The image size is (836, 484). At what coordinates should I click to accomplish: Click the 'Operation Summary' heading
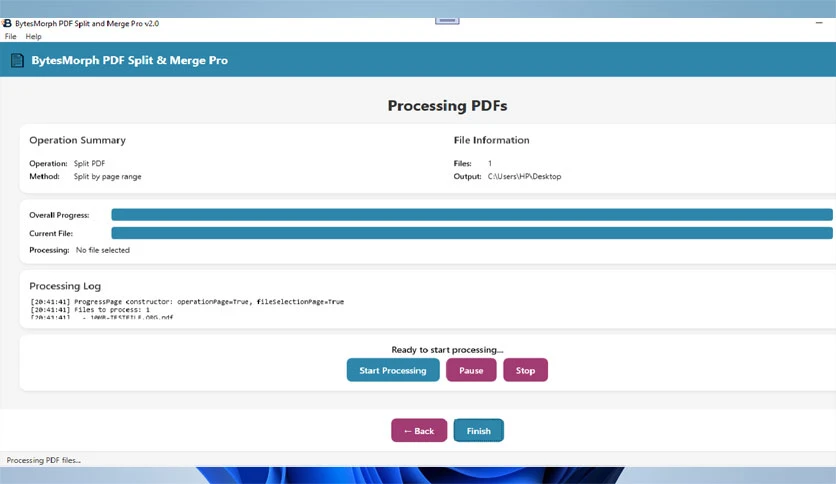(x=78, y=140)
